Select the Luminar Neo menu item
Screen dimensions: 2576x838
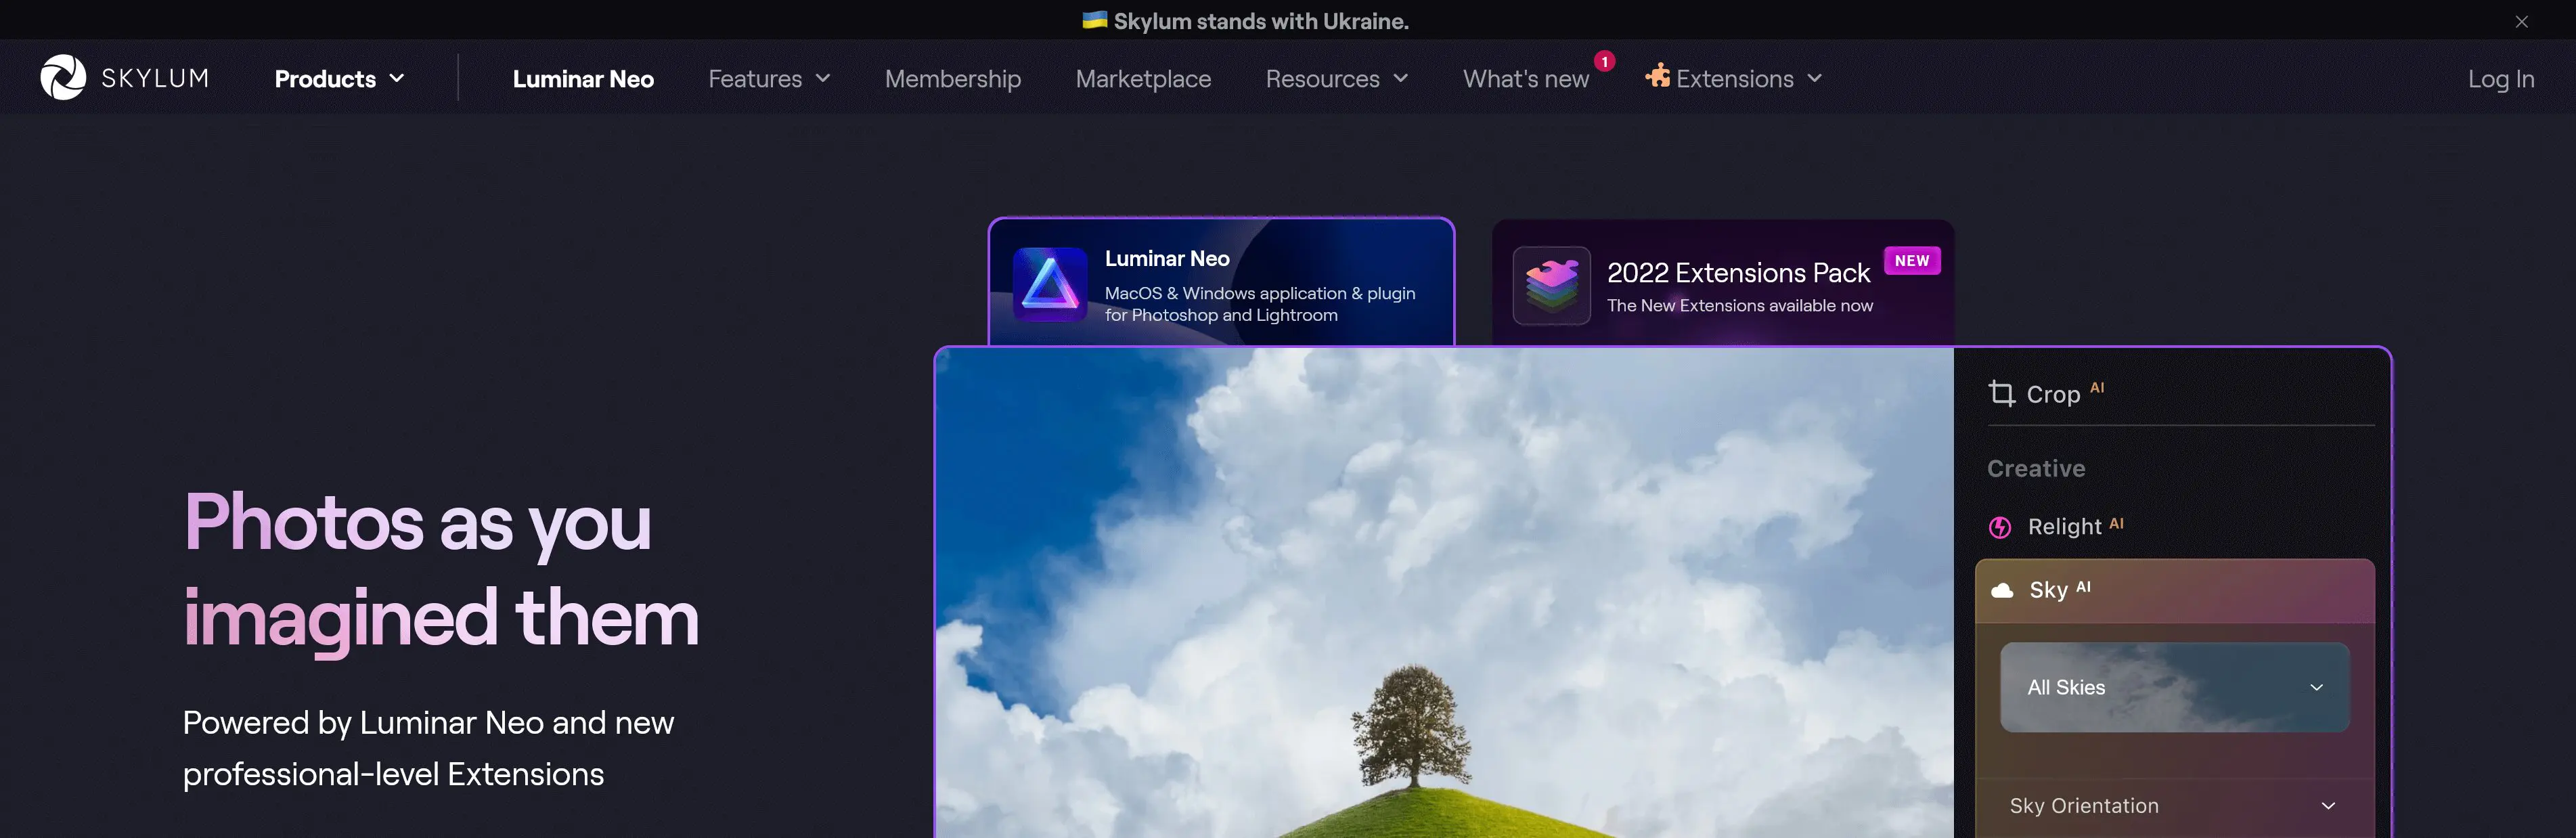pyautogui.click(x=581, y=76)
